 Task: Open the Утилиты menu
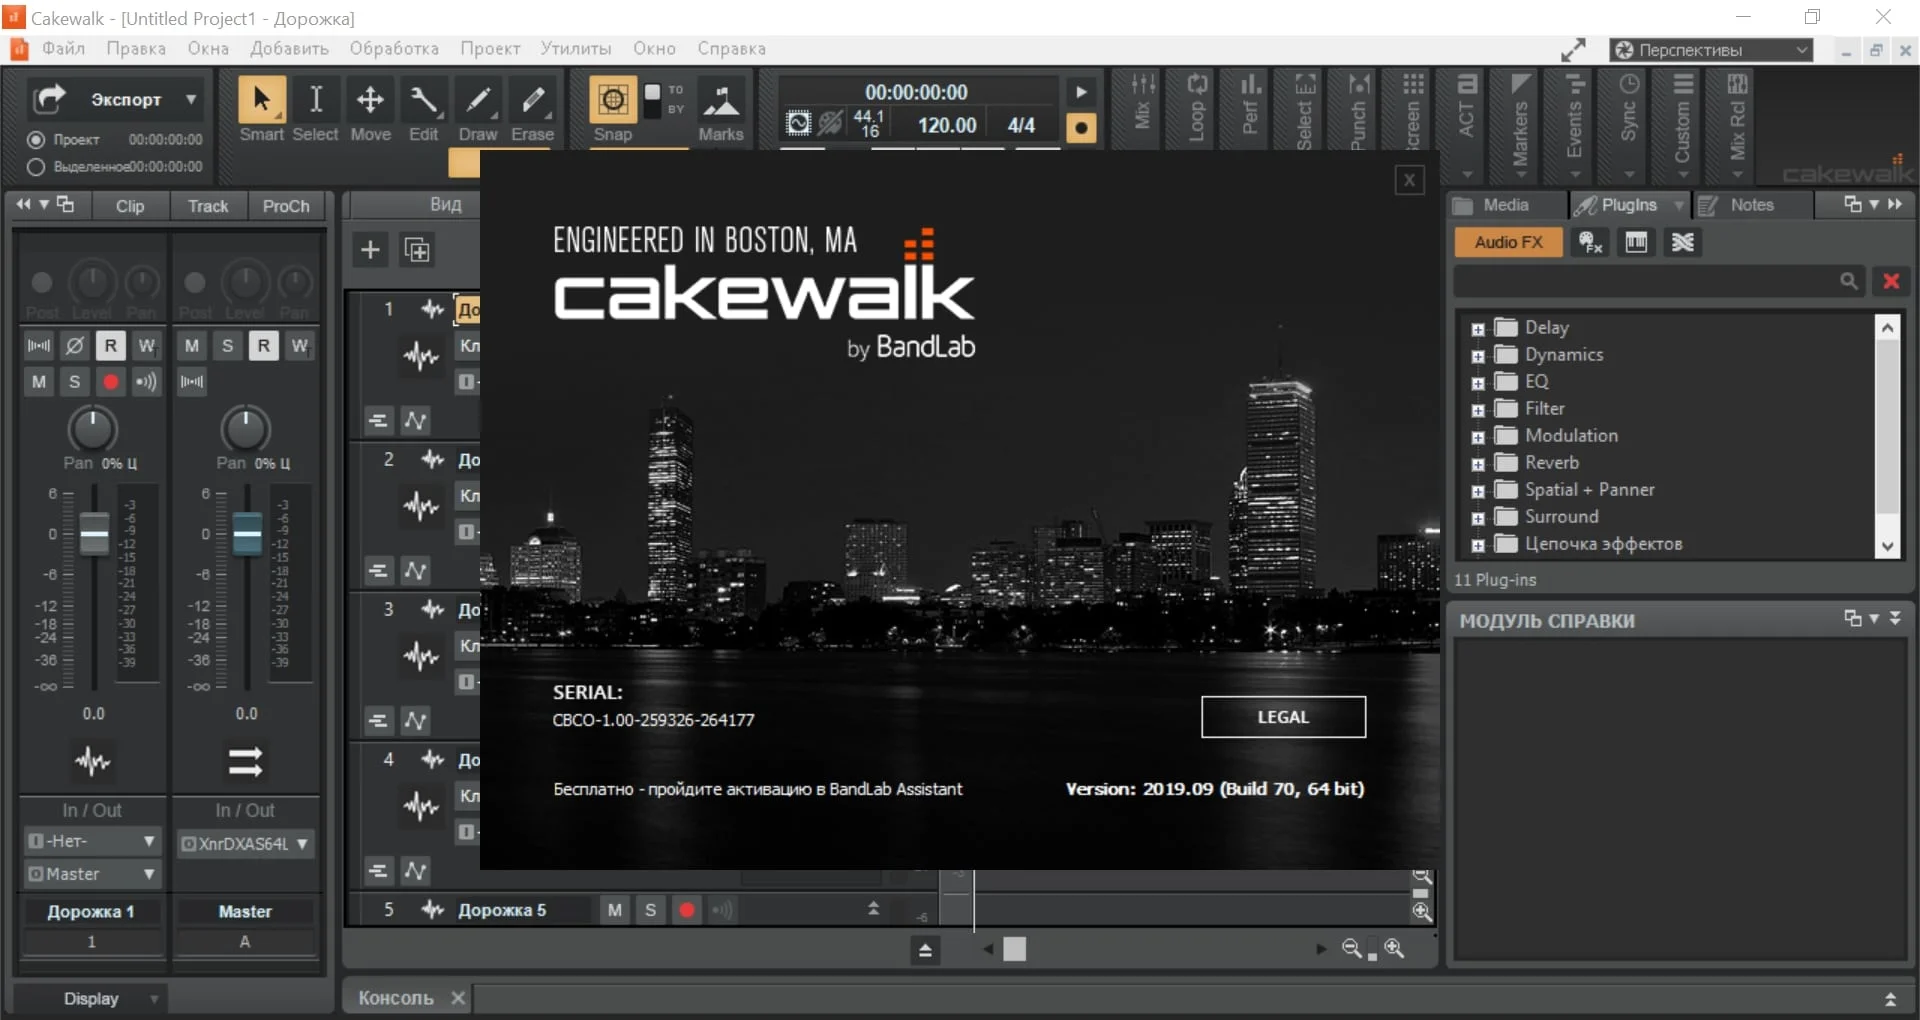tap(576, 49)
